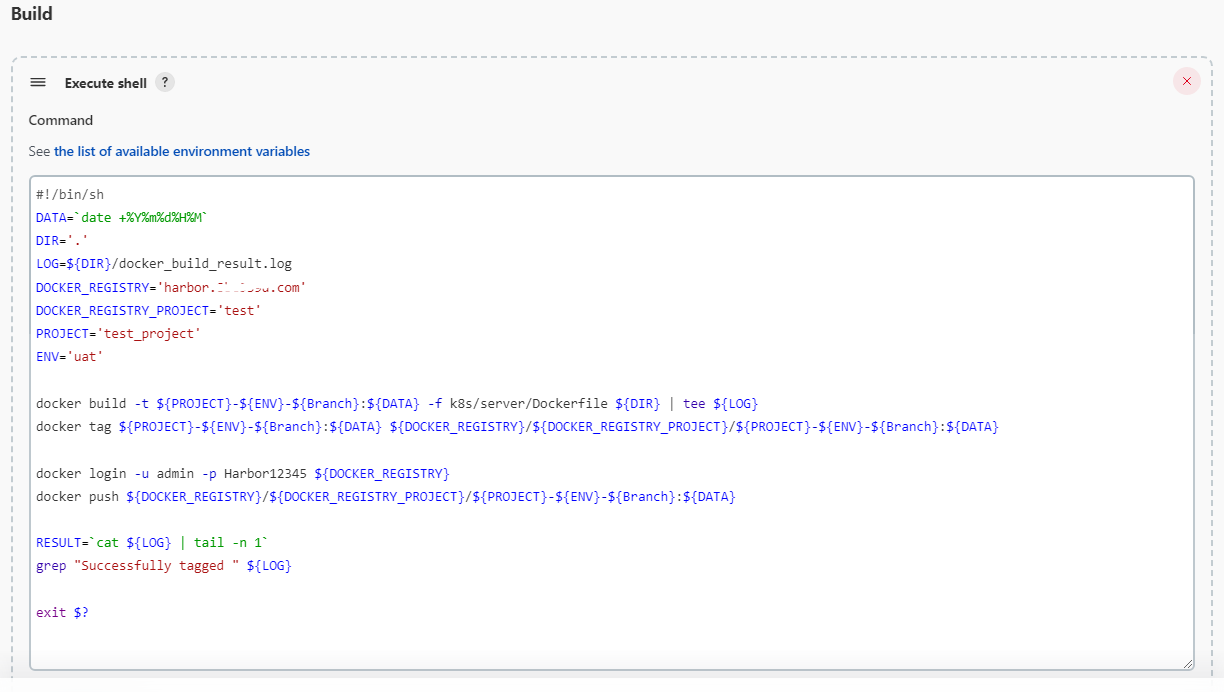Image resolution: width=1224 pixels, height=692 pixels.
Task: Click the Command field label
Action: pyautogui.click(x=61, y=120)
